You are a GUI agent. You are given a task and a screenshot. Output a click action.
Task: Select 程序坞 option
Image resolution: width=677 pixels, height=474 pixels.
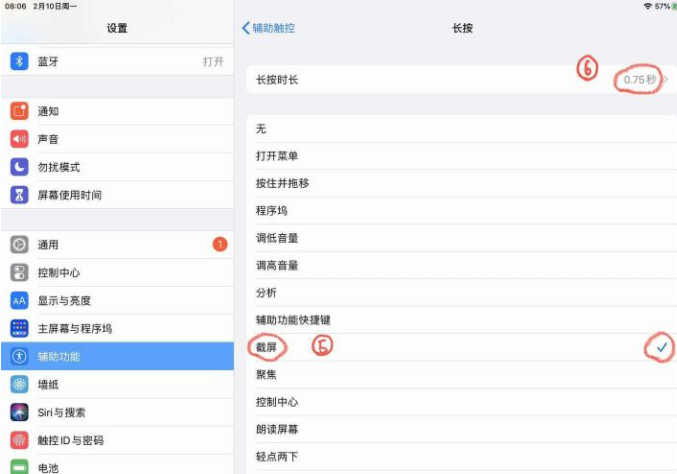pyautogui.click(x=461, y=211)
